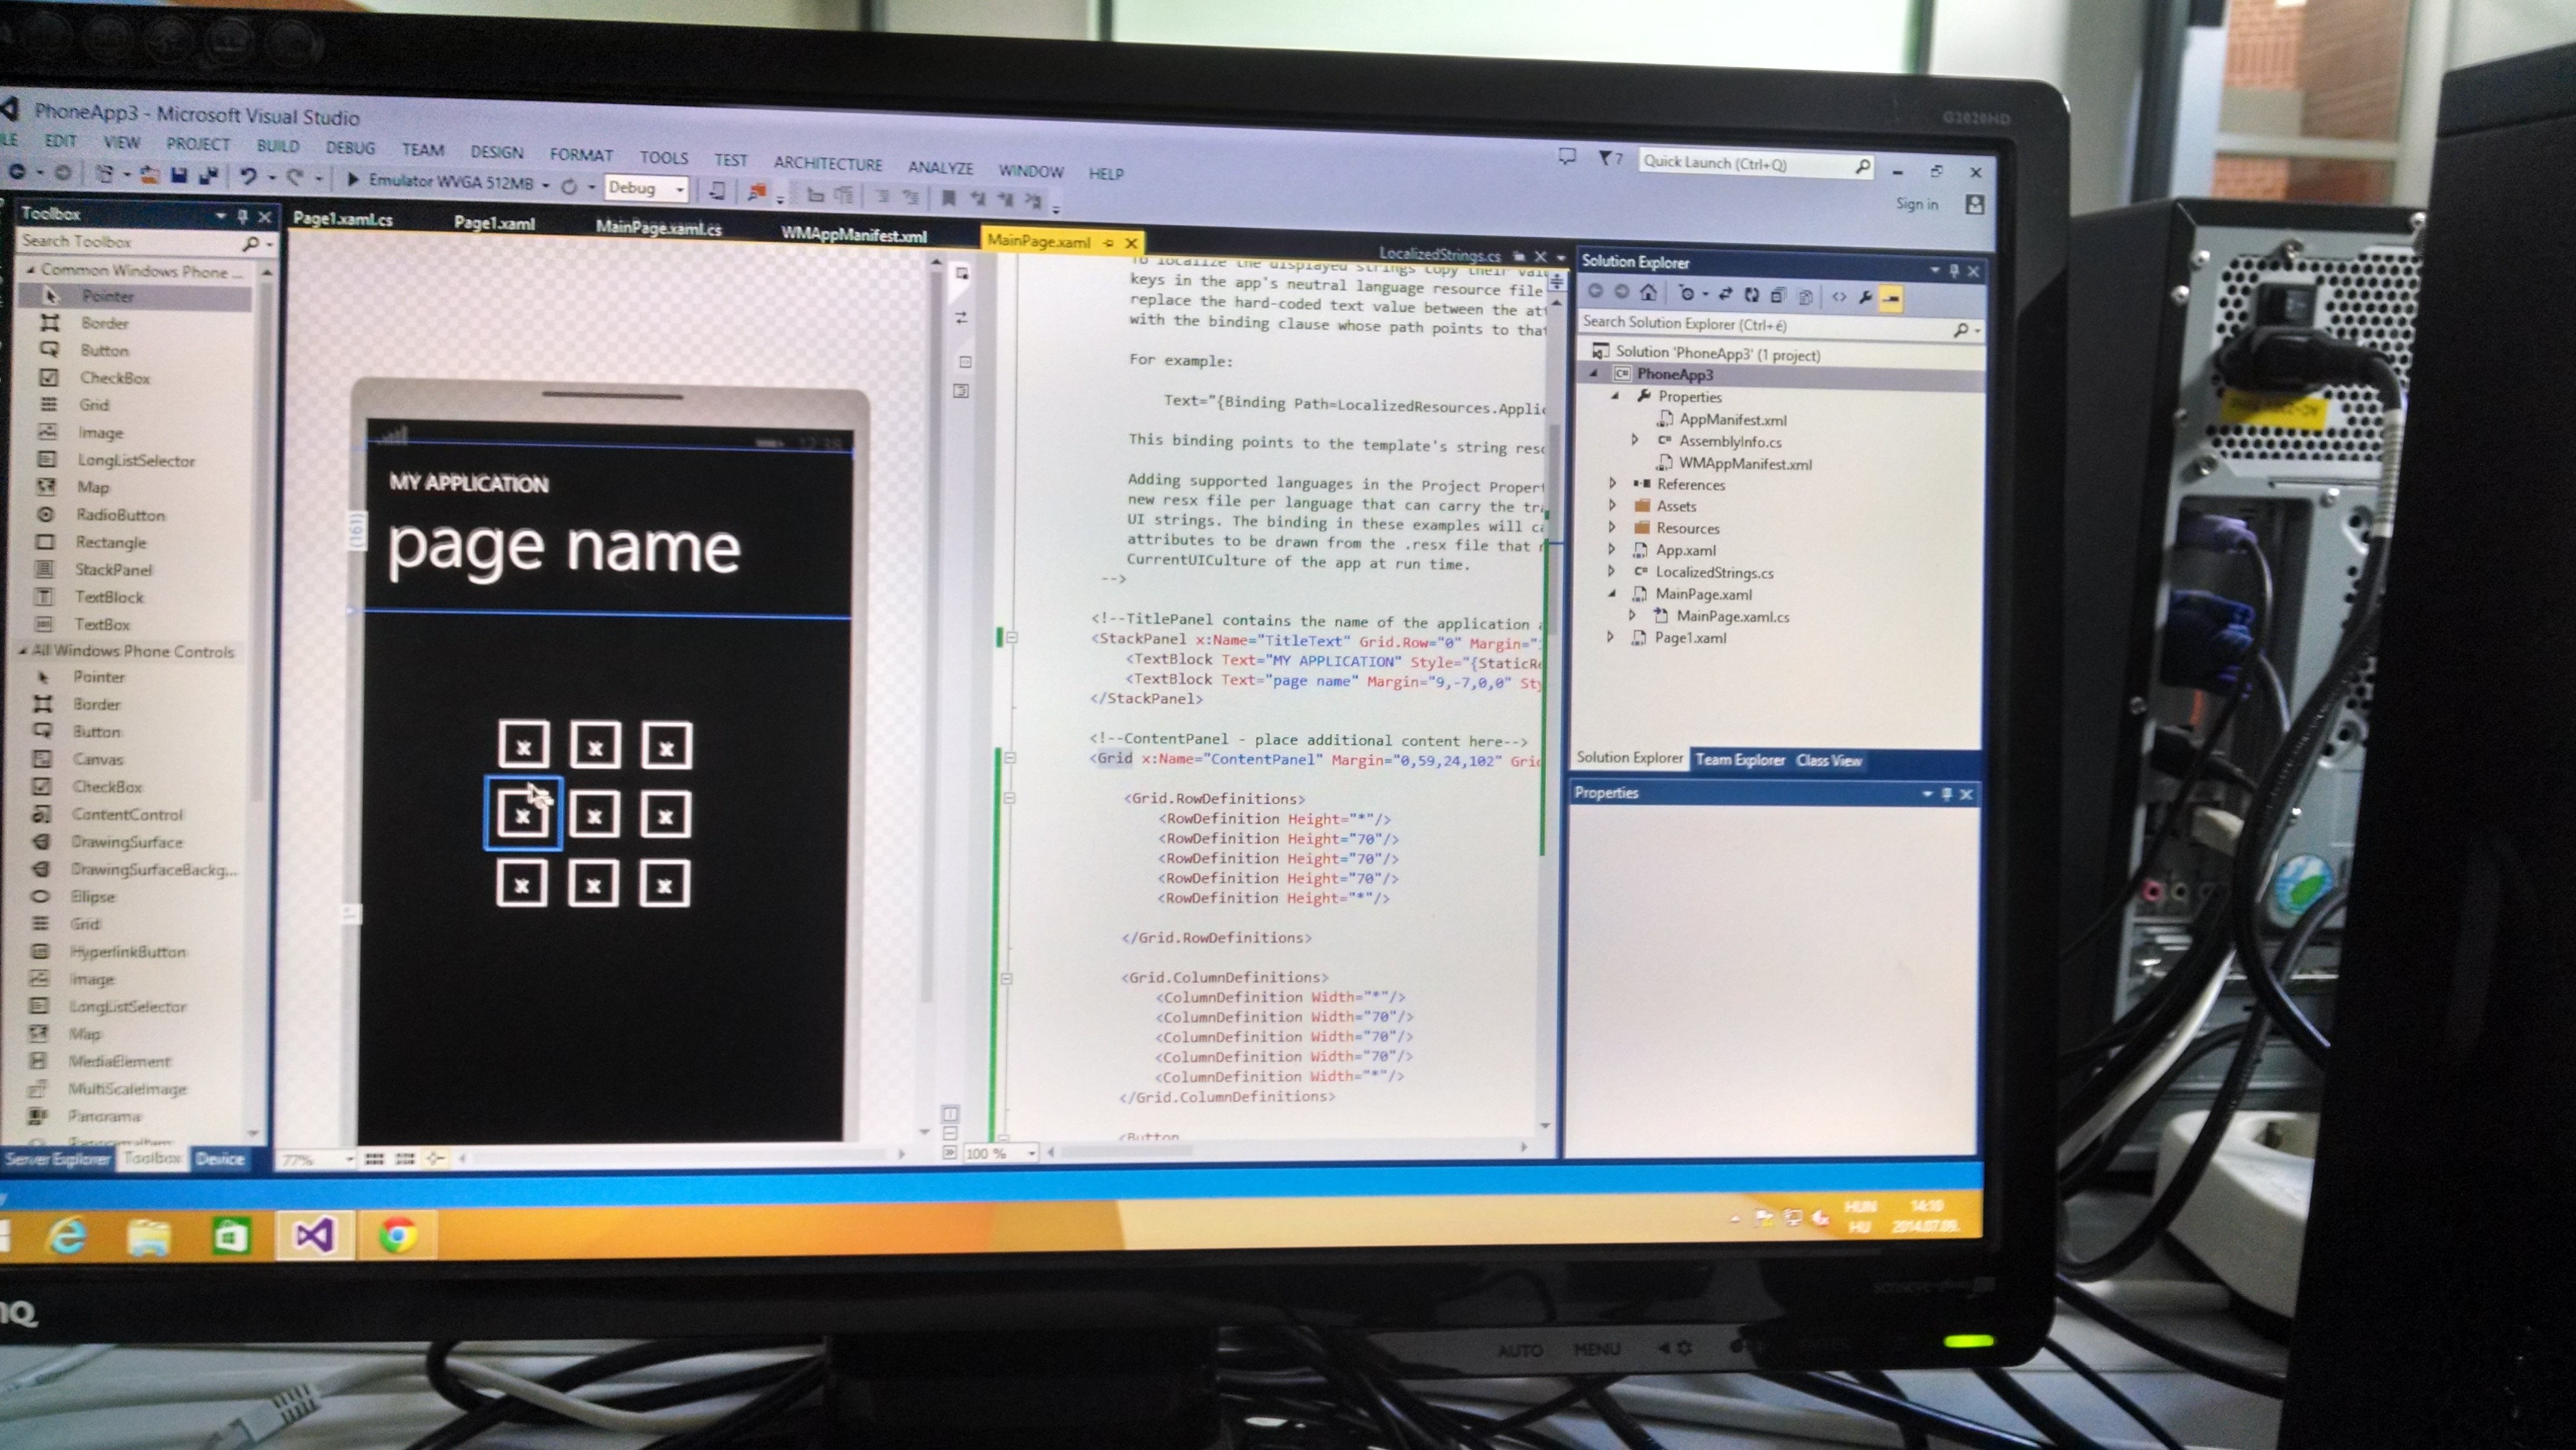This screenshot has height=1450, width=2576.
Task: Select the Pointer tool in Common controls
Action: click(x=107, y=296)
